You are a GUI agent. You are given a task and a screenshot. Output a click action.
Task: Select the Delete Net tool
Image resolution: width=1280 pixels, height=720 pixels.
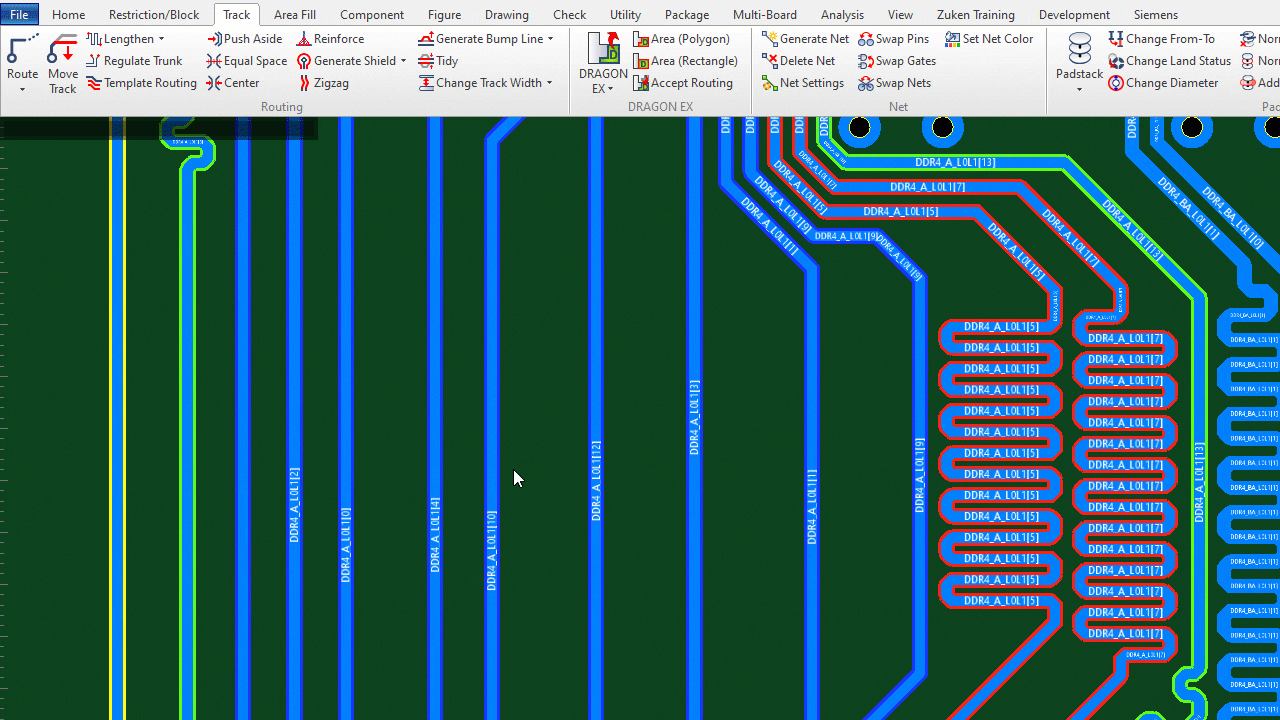799,60
